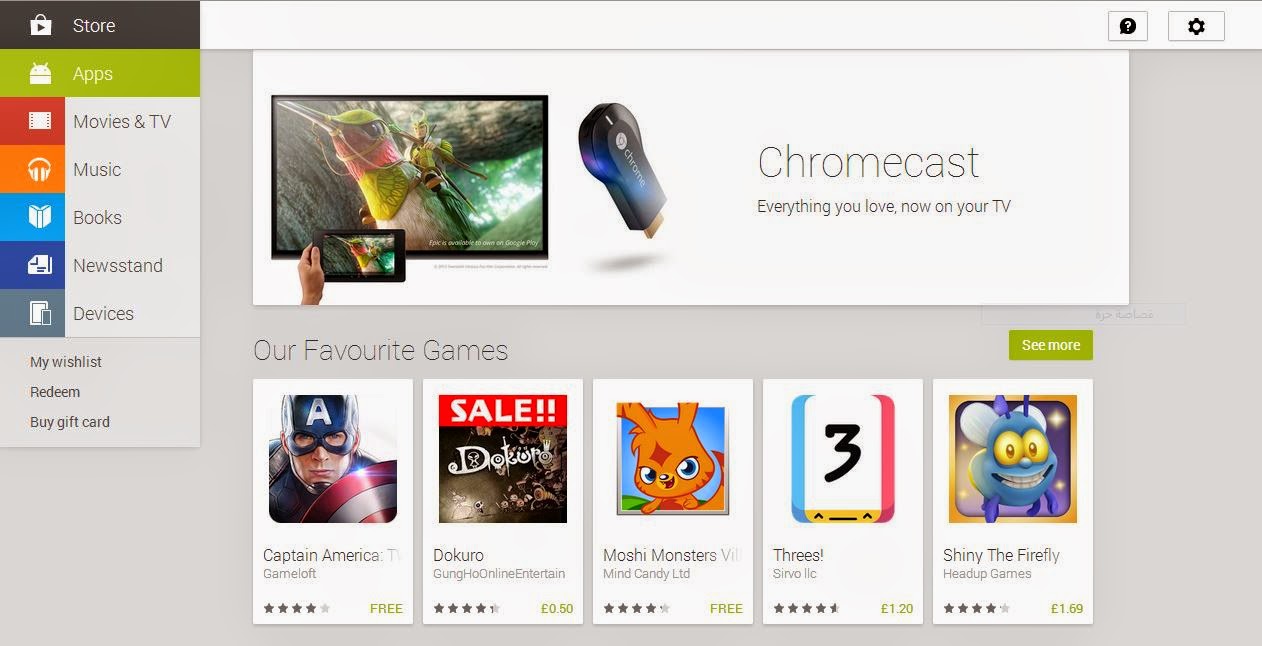Open settings gear button
Screen dimensions: 1262x646
click(x=1196, y=26)
